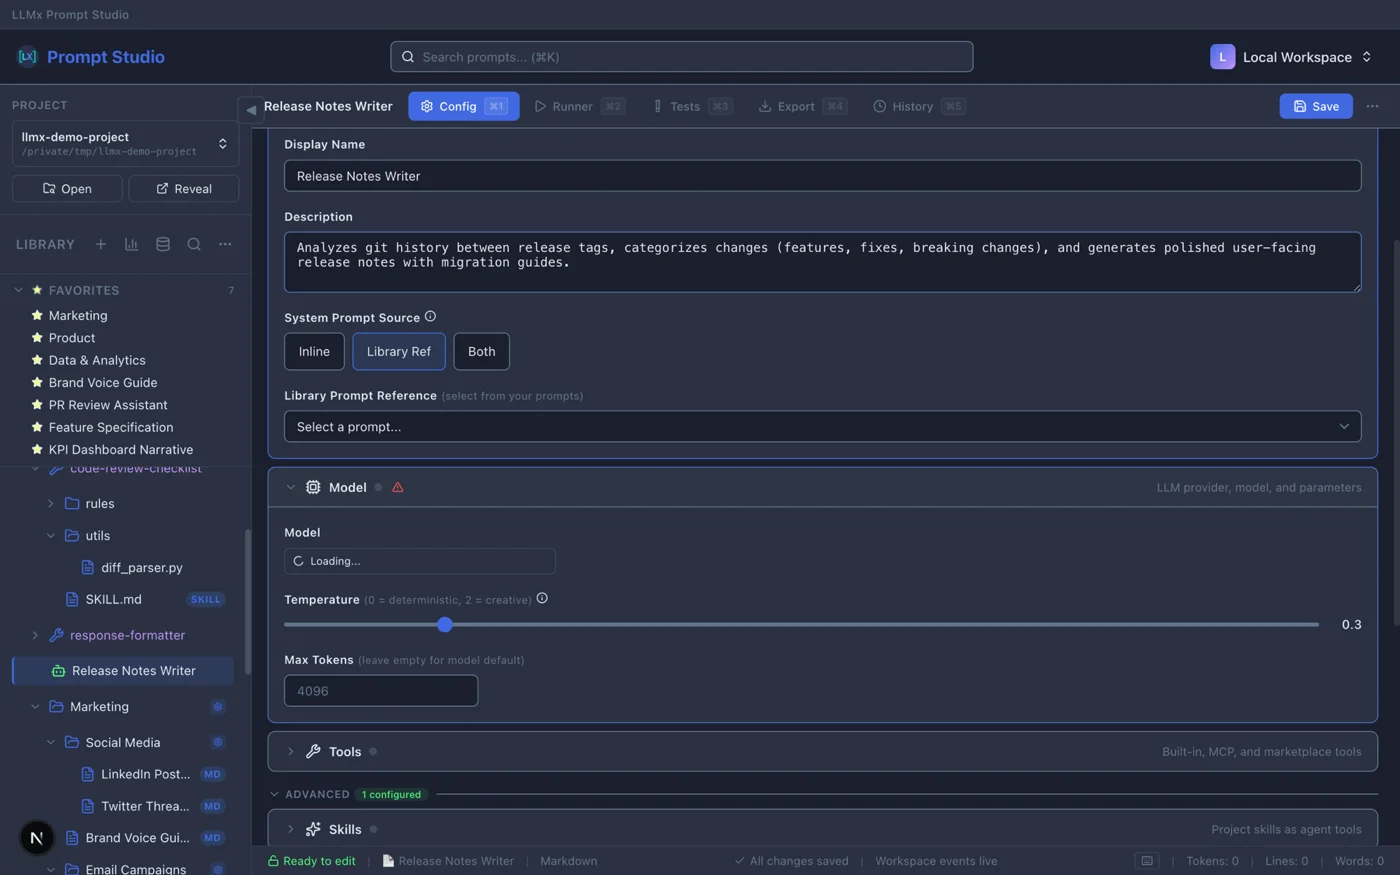Open the Local Workspace switcher
This screenshot has height=875, width=1400.
[x=1294, y=56]
